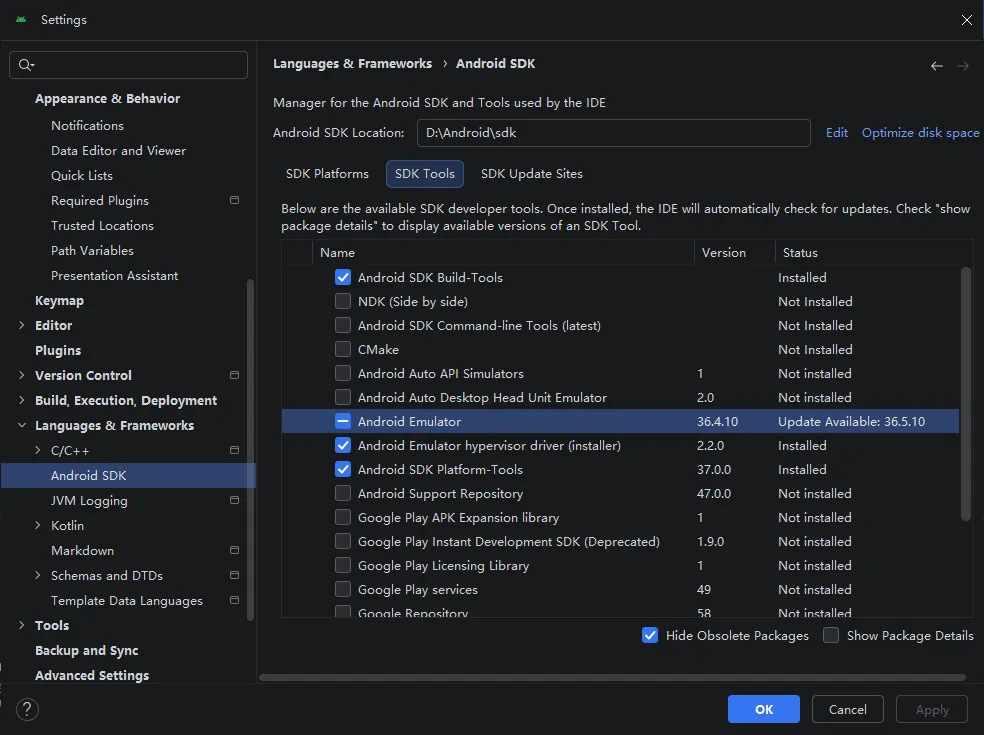Click the Android SDK Location path field

point(613,133)
